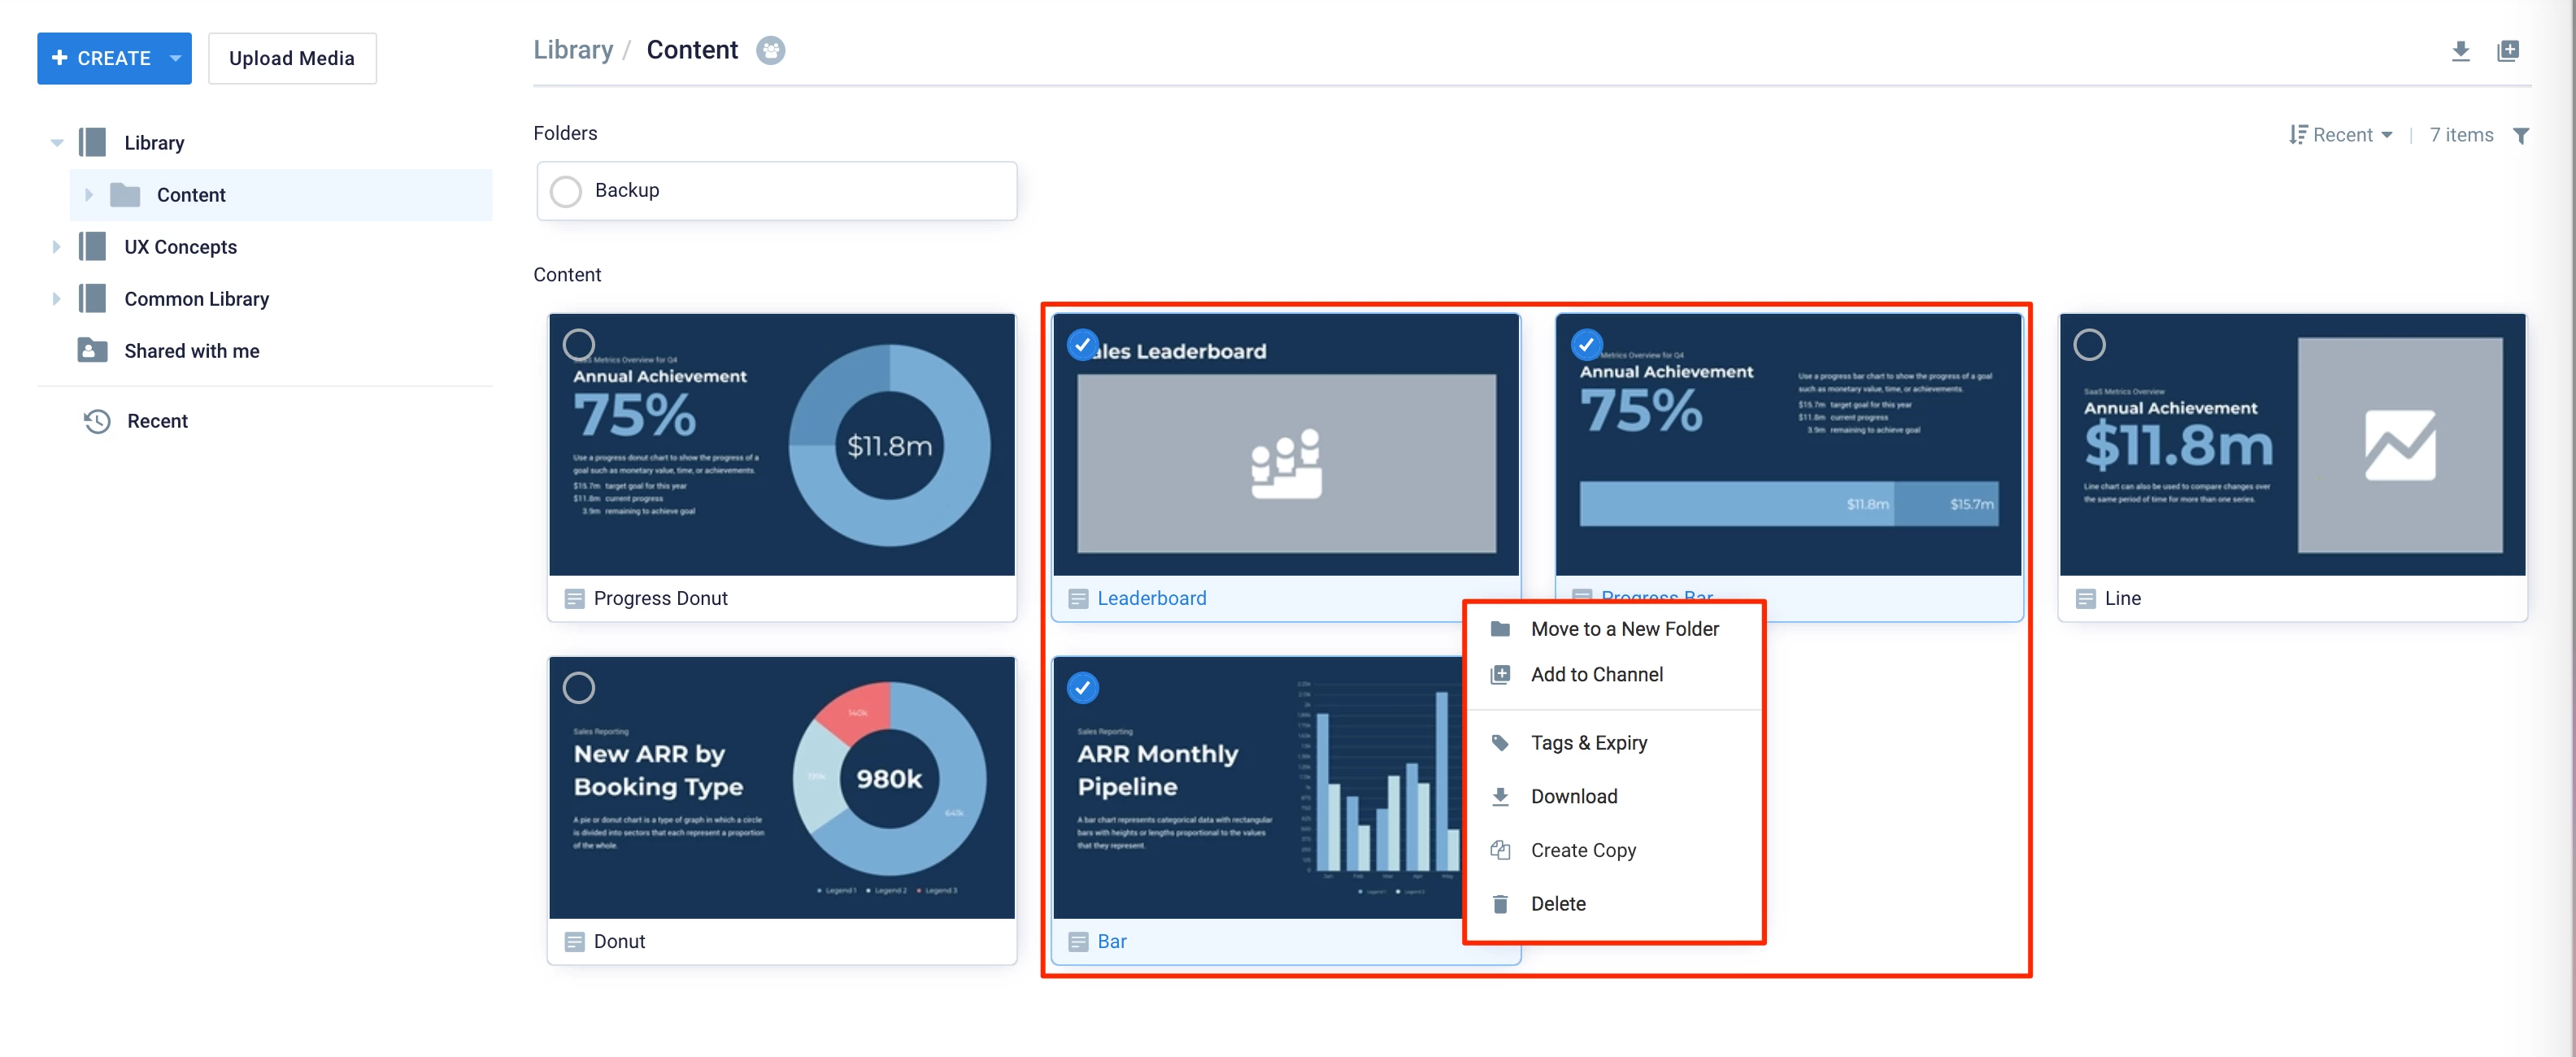Select the Backup folder radio circle

coord(566,191)
